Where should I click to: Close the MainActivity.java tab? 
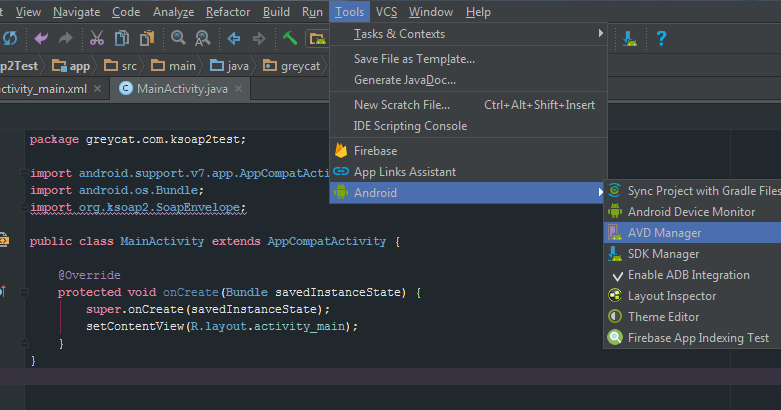point(239,89)
